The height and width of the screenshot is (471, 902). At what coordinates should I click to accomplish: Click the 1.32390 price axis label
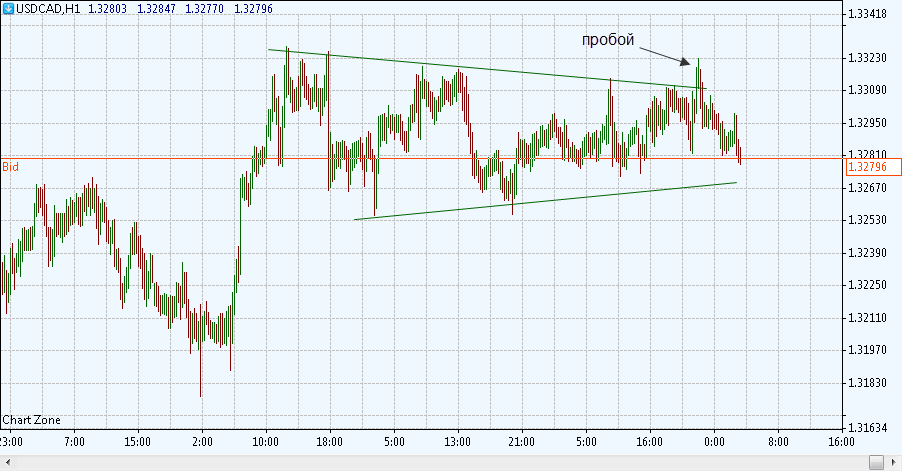(x=868, y=252)
